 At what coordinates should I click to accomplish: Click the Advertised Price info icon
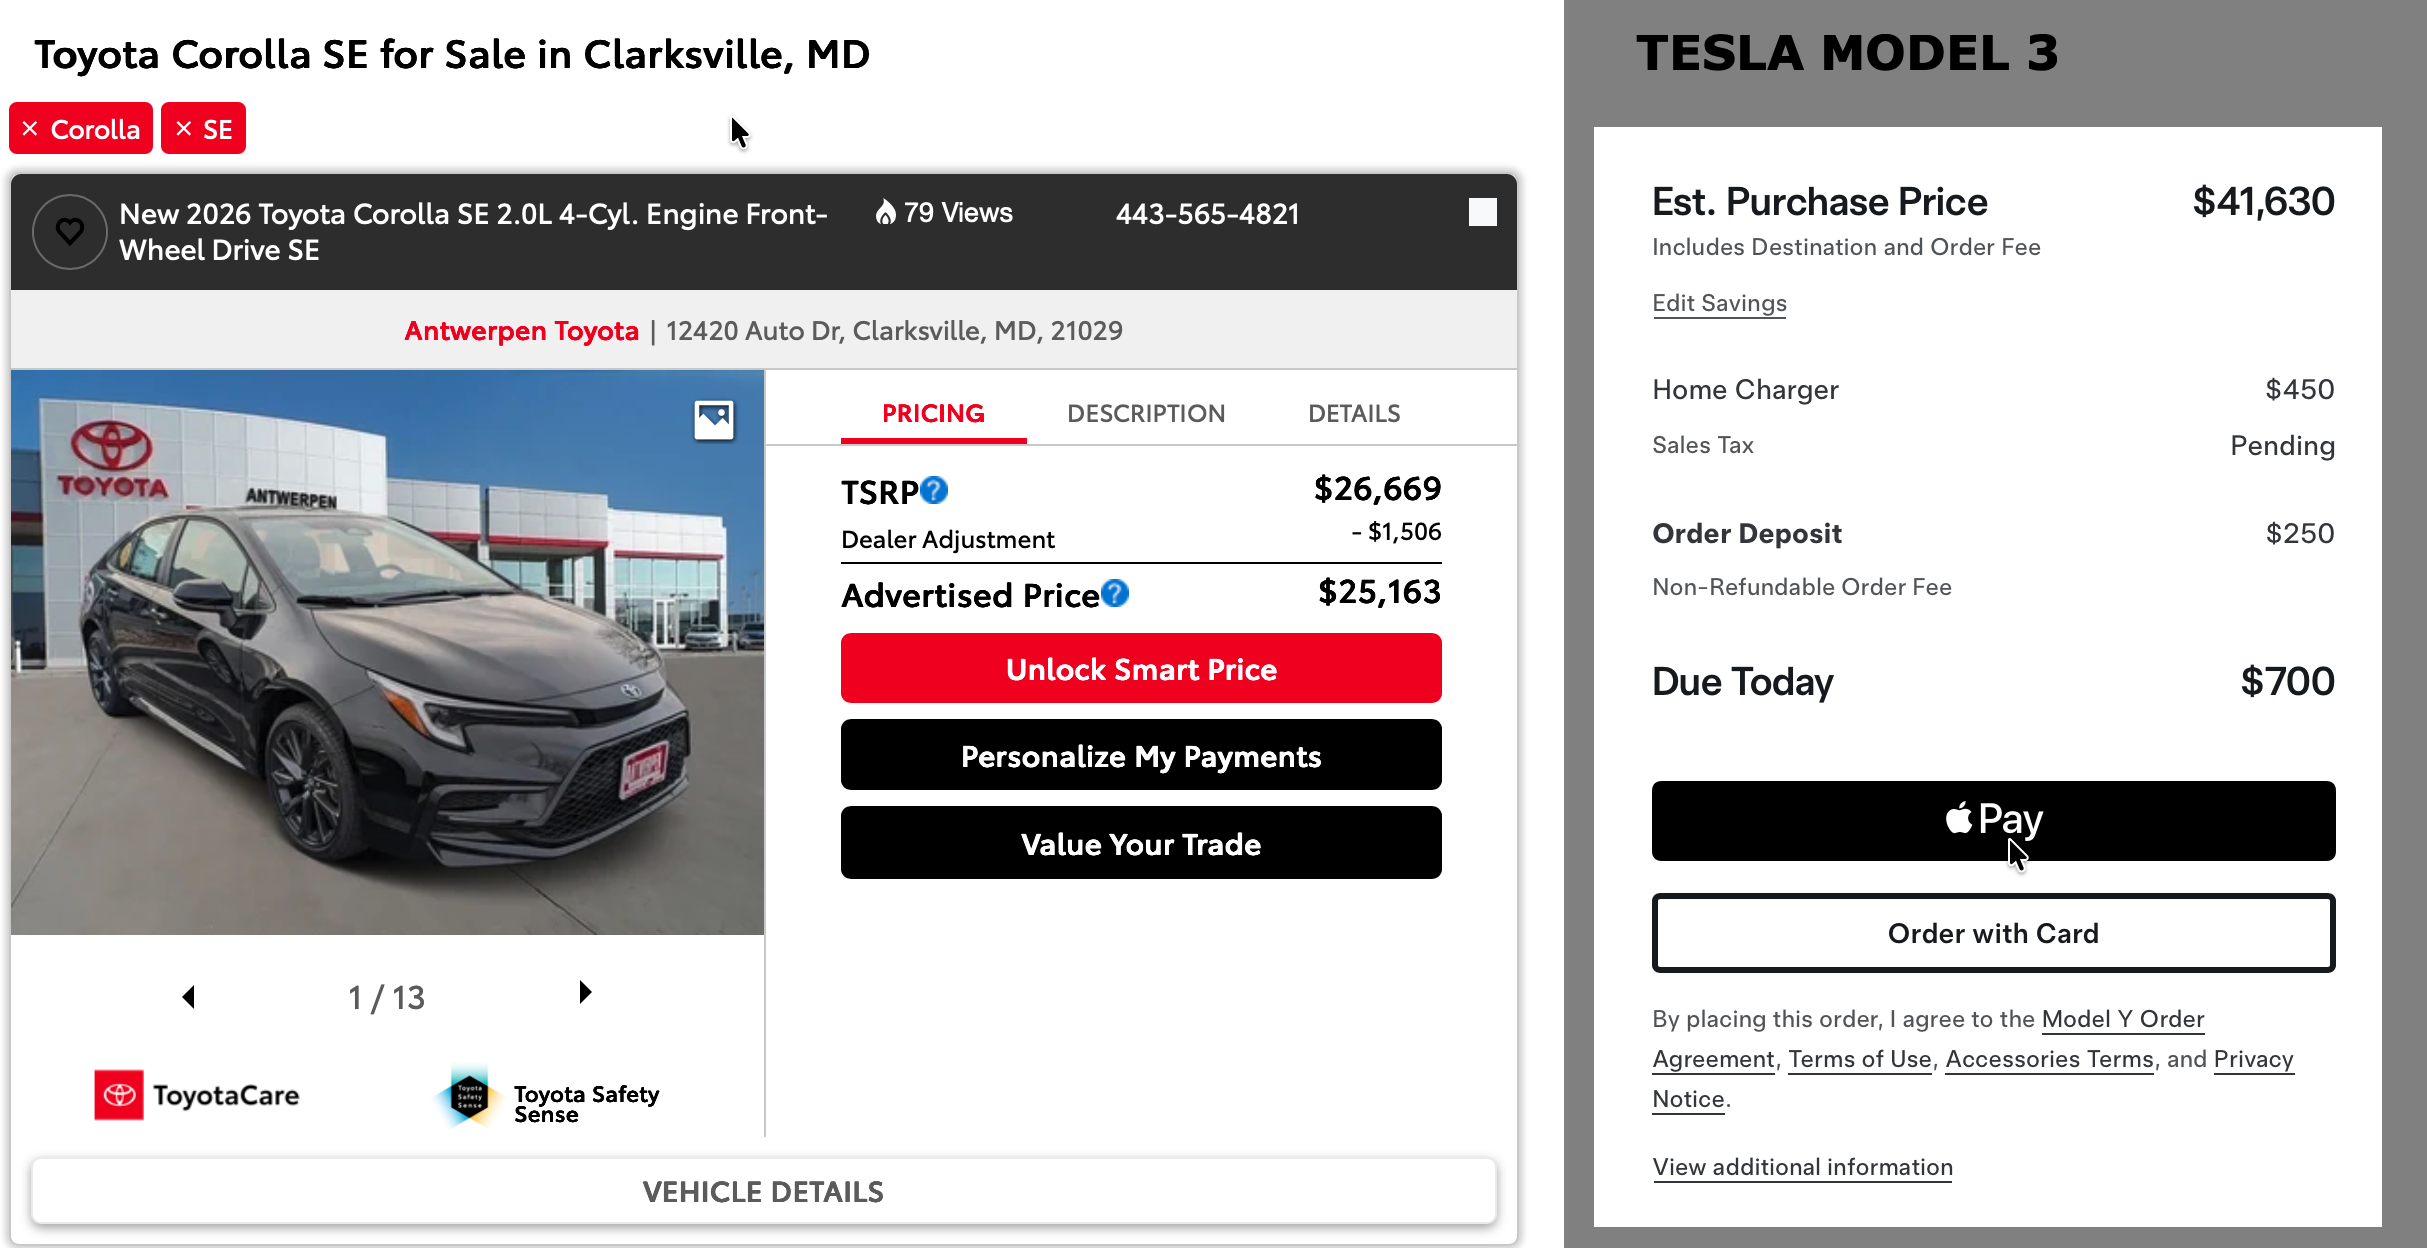(1115, 594)
